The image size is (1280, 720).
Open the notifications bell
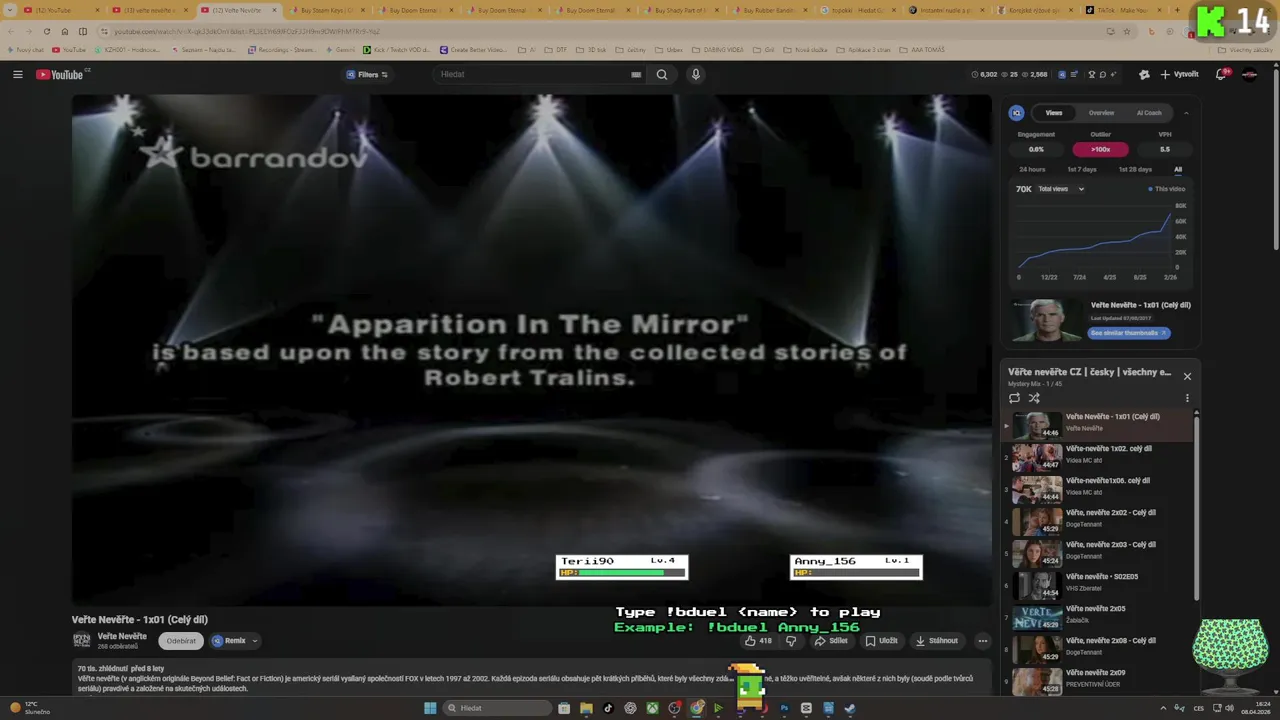click(x=1221, y=74)
